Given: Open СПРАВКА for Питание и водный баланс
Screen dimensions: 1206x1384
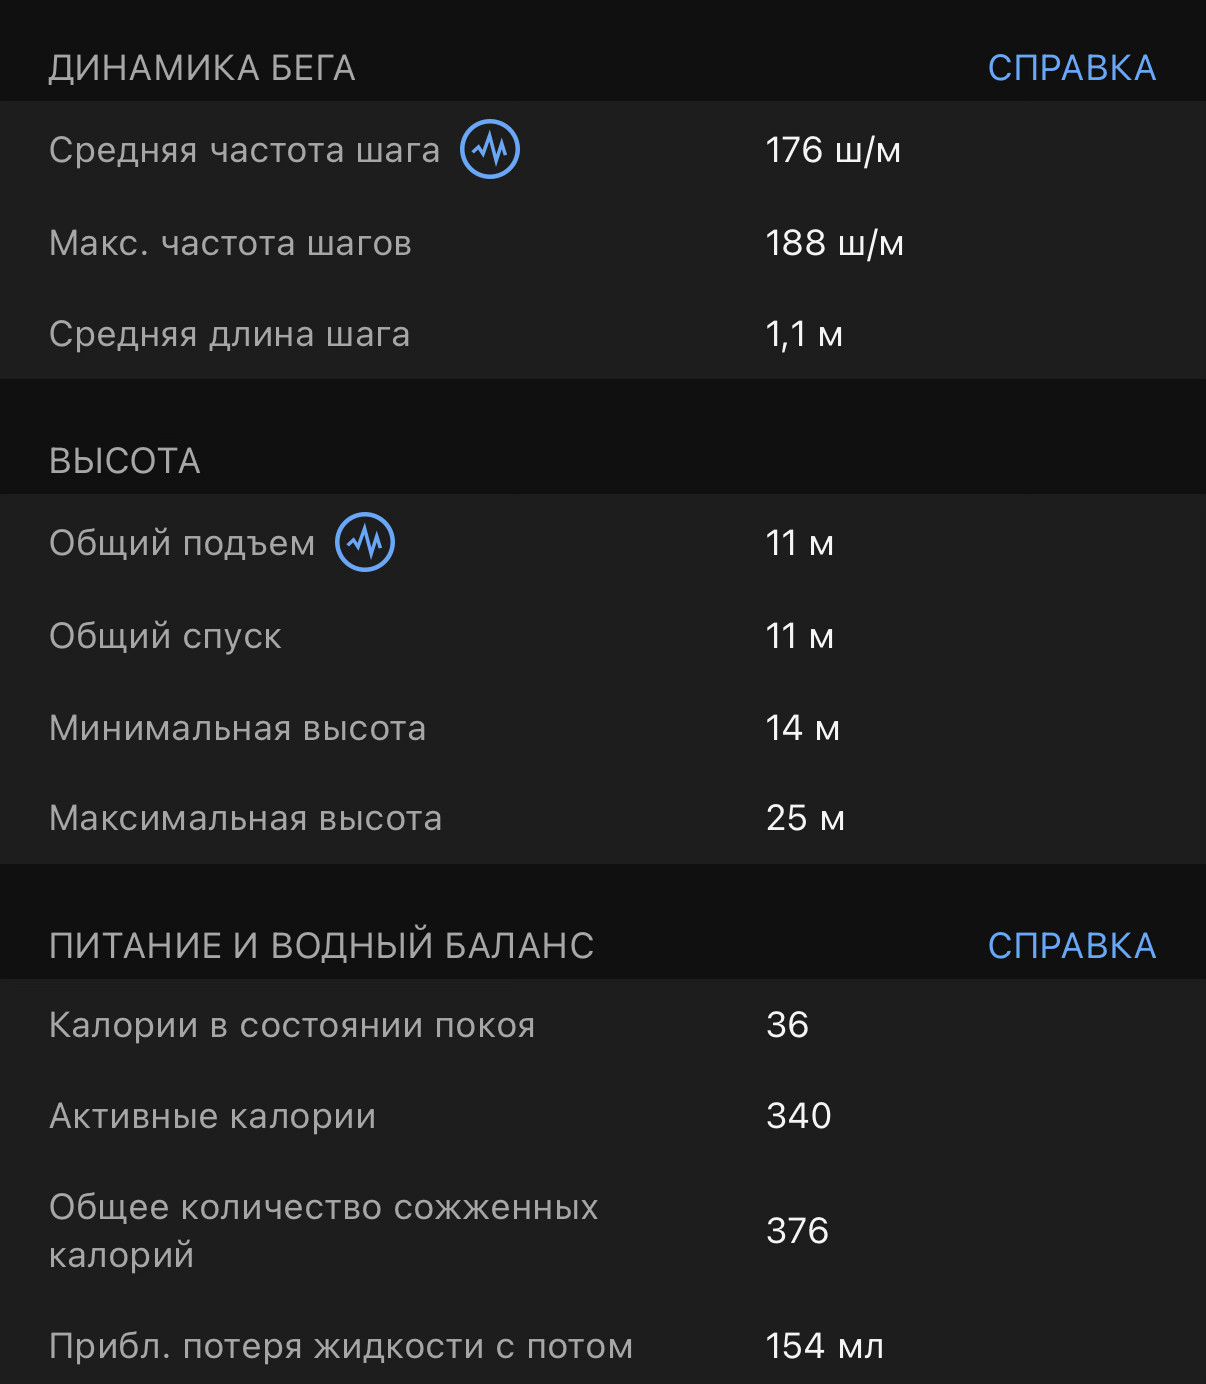Looking at the screenshot, I should [1072, 946].
